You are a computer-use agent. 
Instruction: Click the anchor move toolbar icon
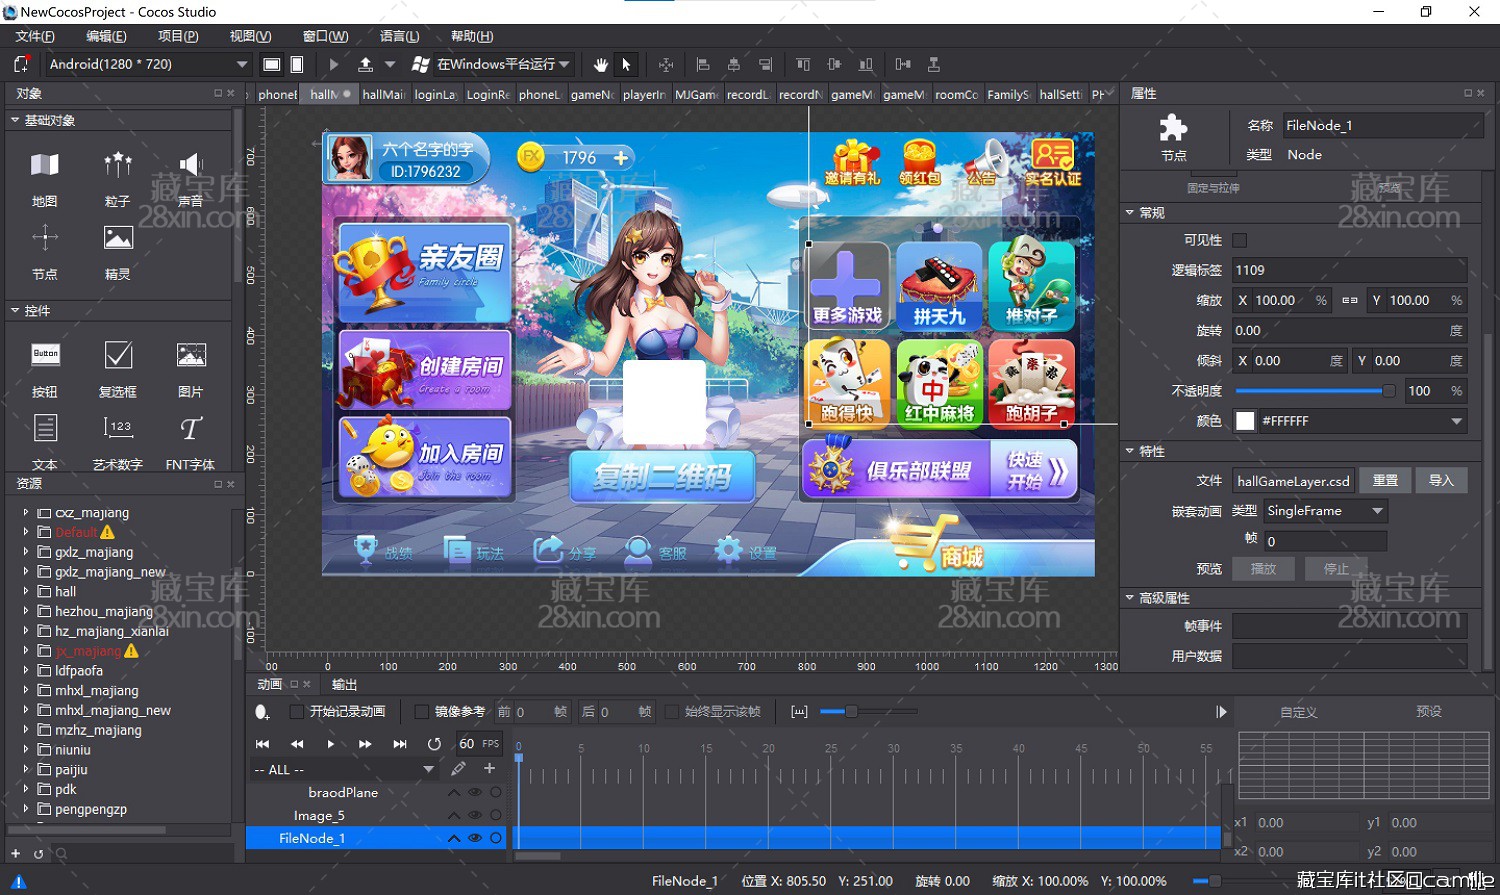click(666, 64)
